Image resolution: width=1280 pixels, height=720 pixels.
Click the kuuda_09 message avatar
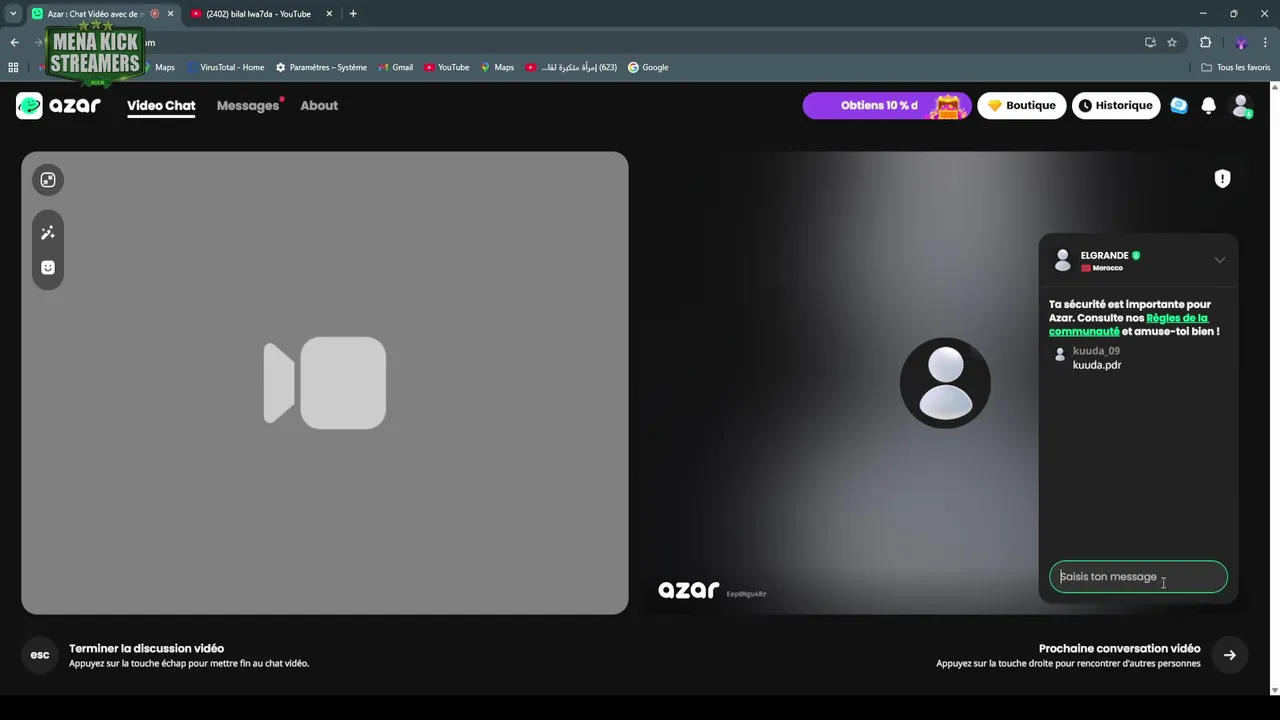coord(1060,354)
